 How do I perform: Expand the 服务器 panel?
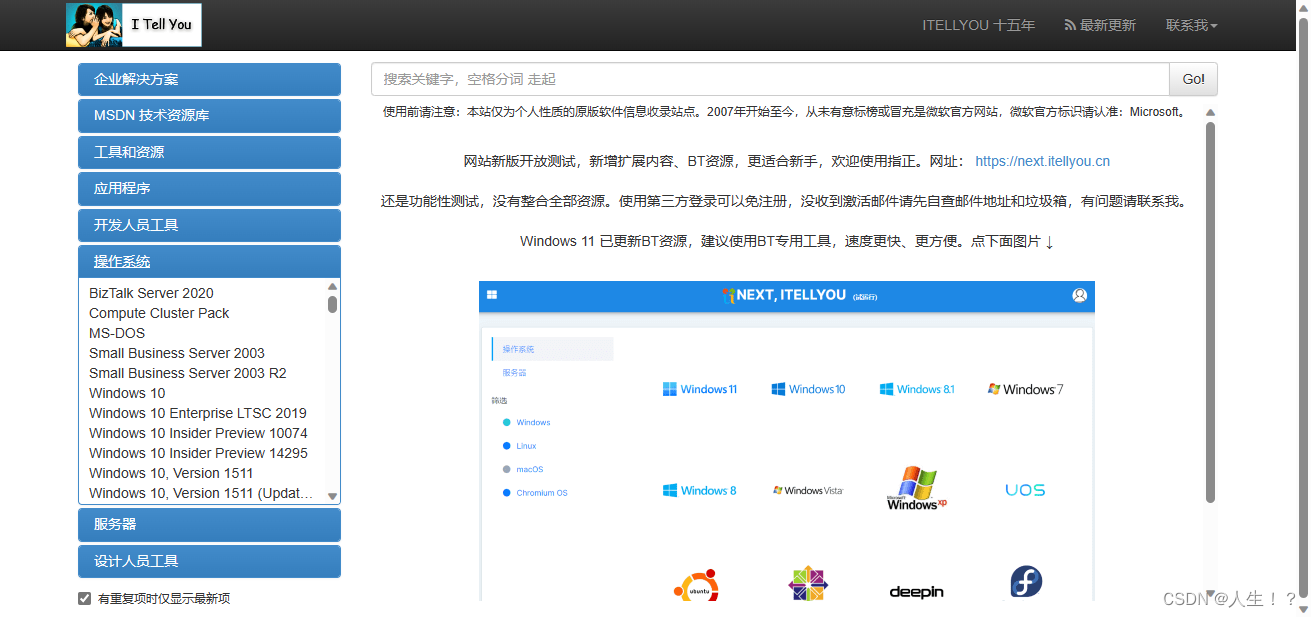tap(209, 524)
